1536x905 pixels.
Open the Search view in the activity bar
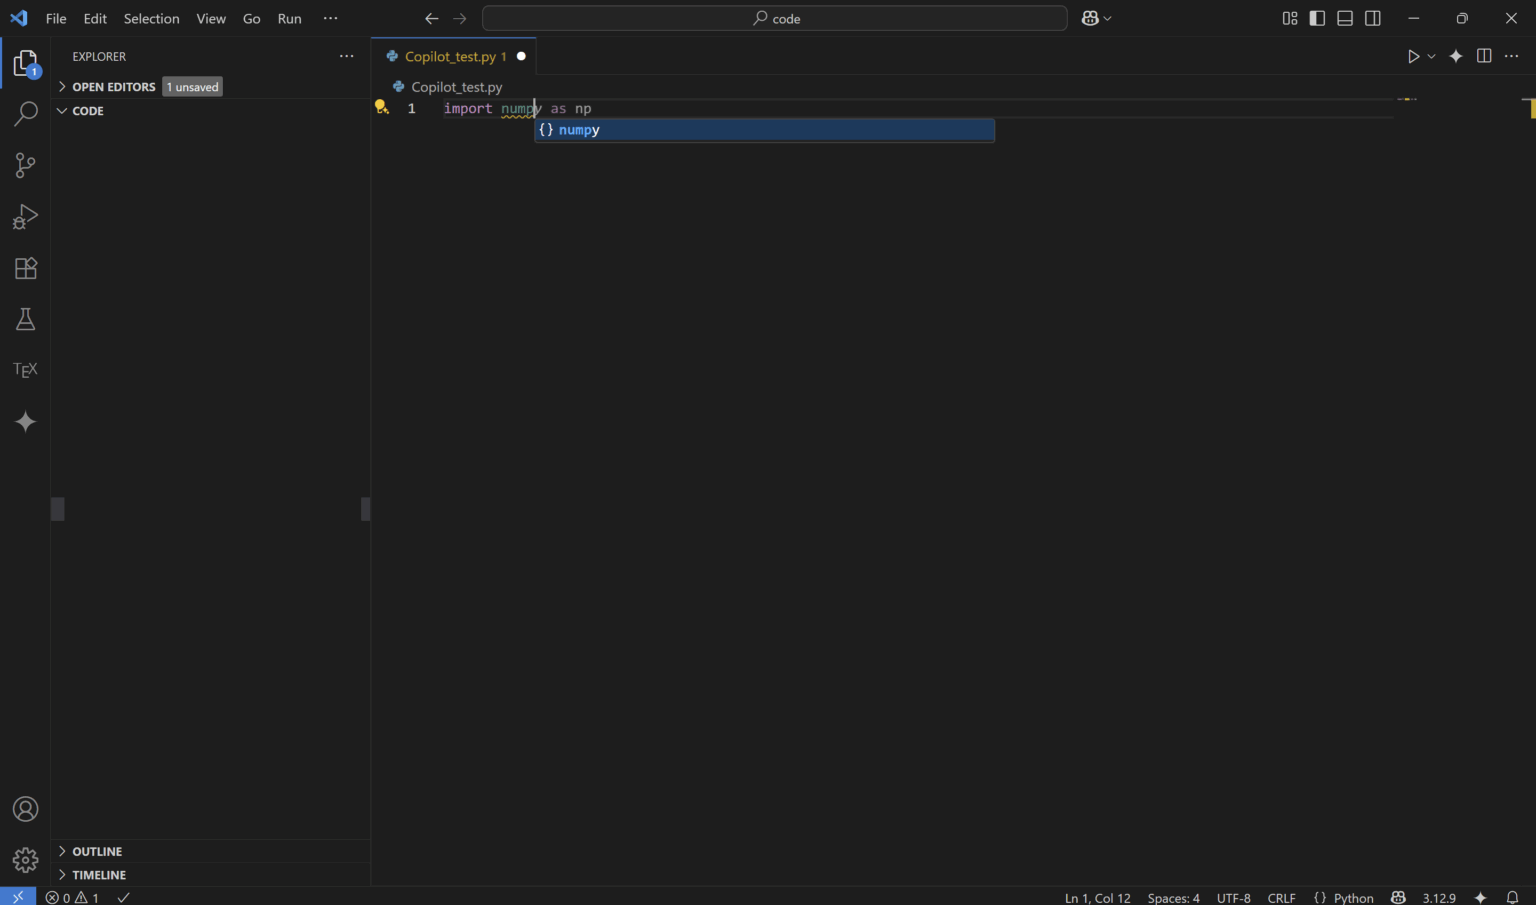coord(25,114)
